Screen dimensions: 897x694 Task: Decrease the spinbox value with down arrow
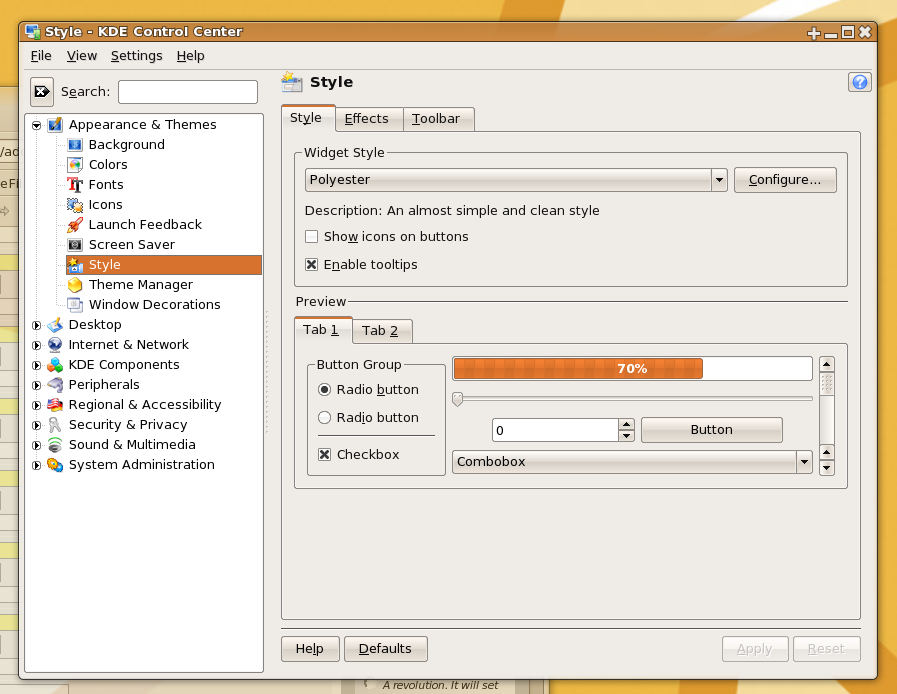(x=626, y=436)
